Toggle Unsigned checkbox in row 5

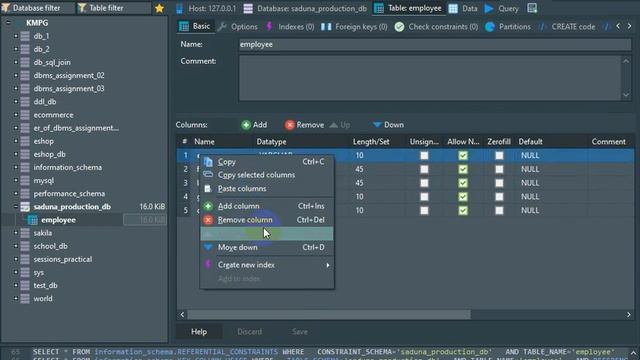(424, 211)
